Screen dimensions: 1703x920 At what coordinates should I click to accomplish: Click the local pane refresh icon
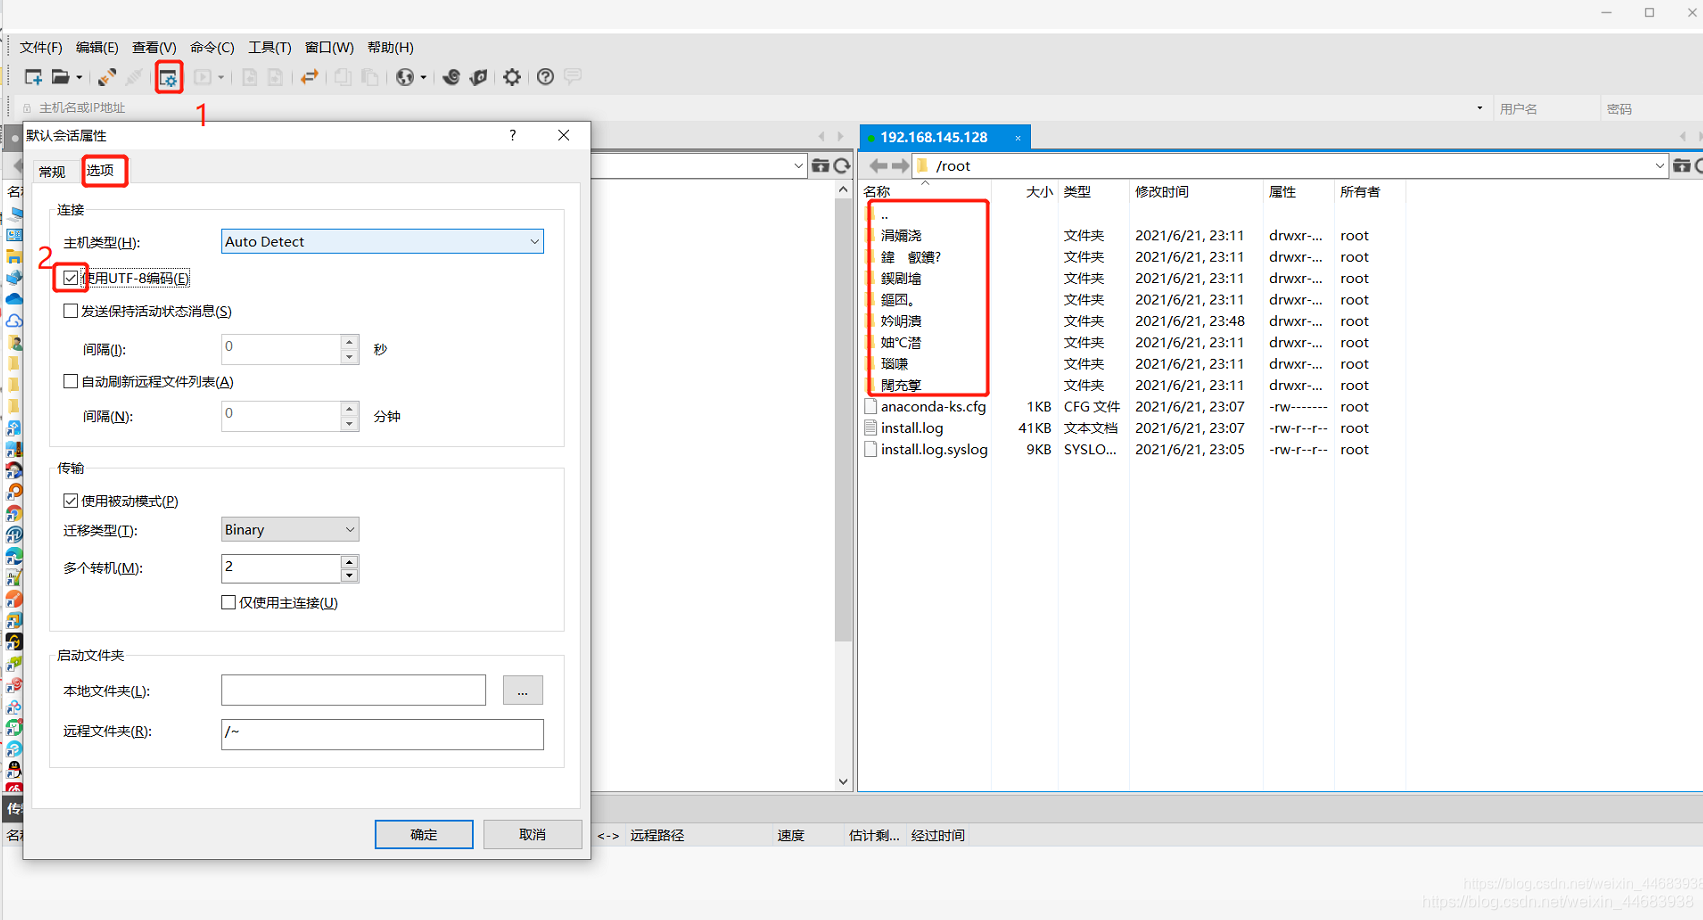click(x=842, y=166)
